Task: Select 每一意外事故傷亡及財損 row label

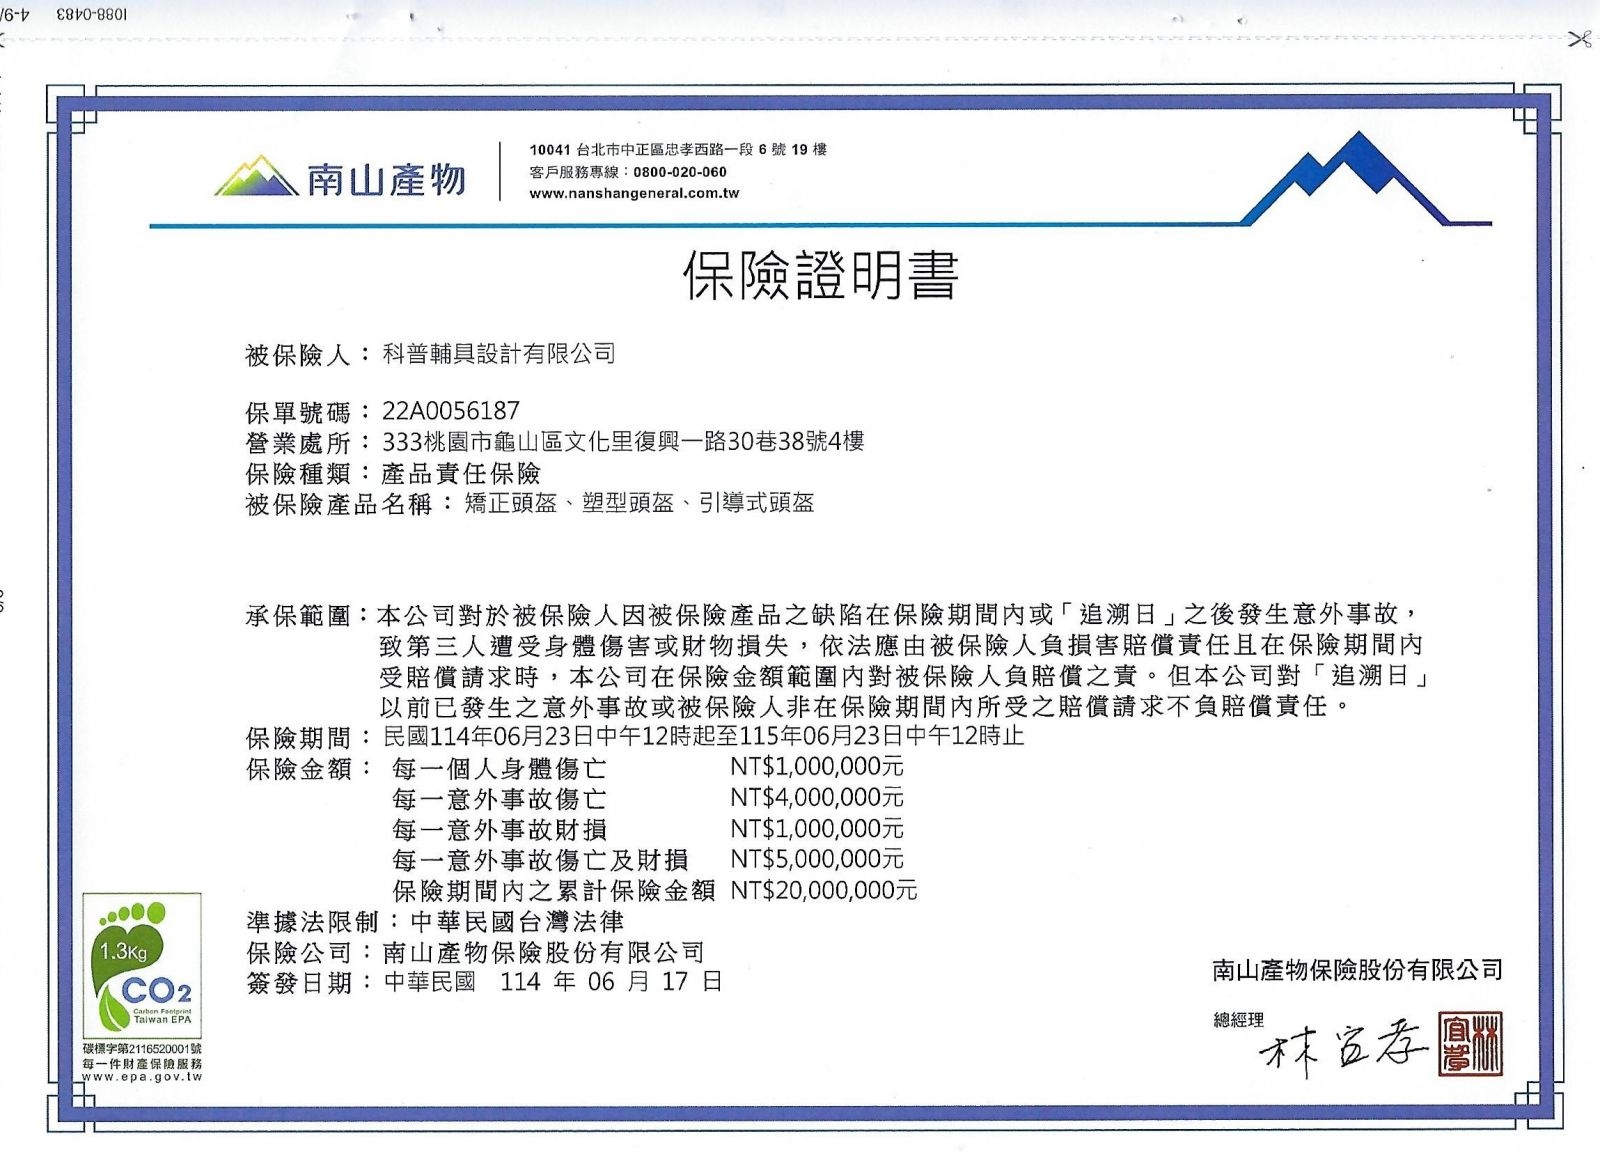Action: [x=540, y=860]
